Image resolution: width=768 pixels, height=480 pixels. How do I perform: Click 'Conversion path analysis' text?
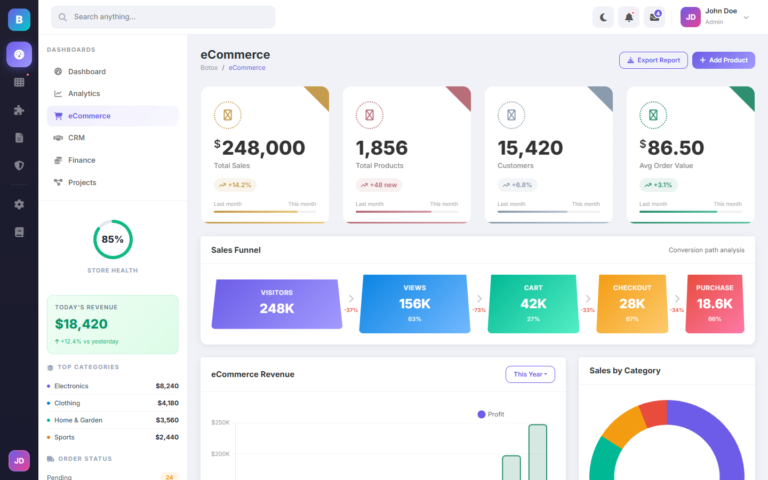tap(706, 250)
